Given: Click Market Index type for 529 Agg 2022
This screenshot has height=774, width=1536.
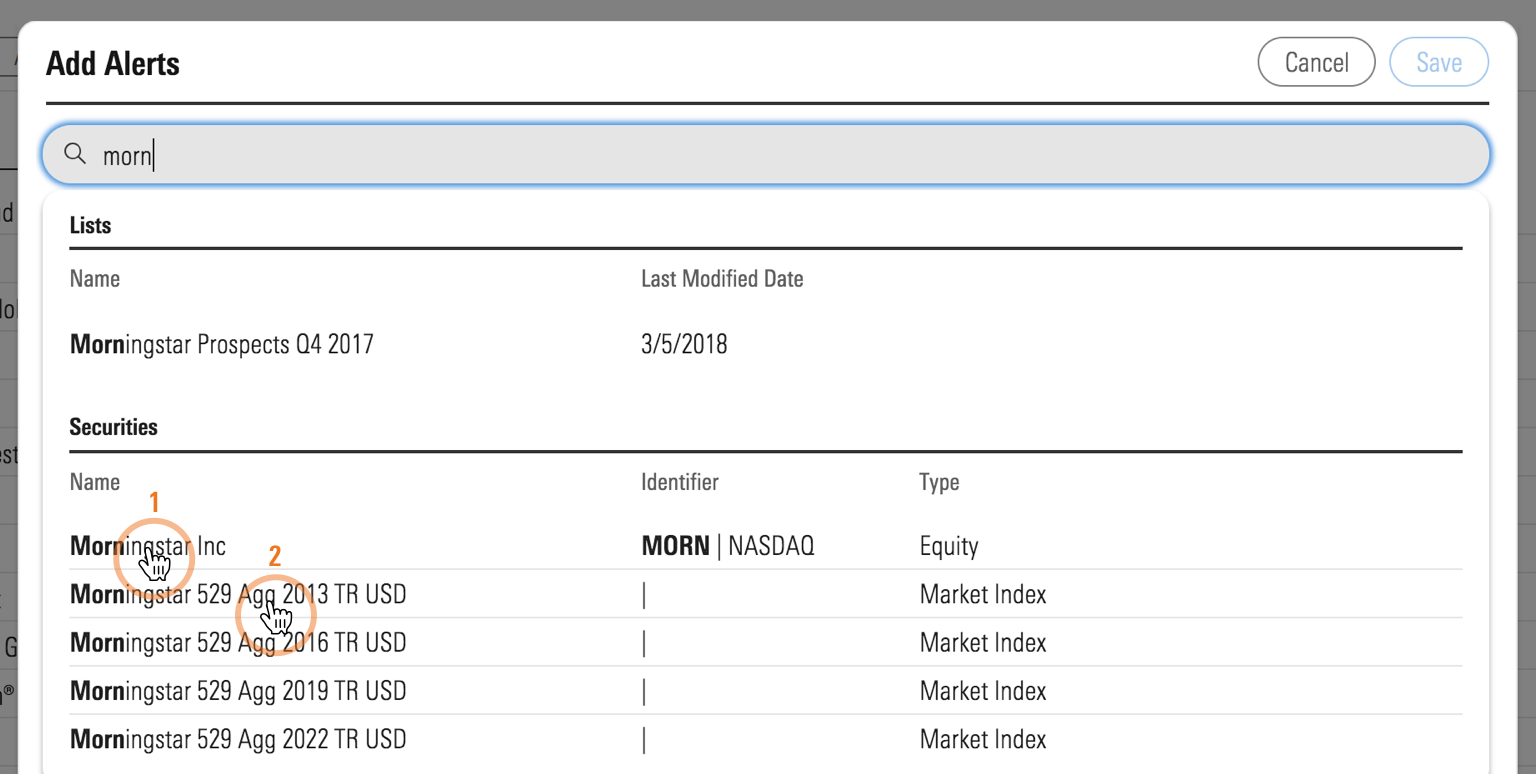Looking at the screenshot, I should tap(983, 740).
